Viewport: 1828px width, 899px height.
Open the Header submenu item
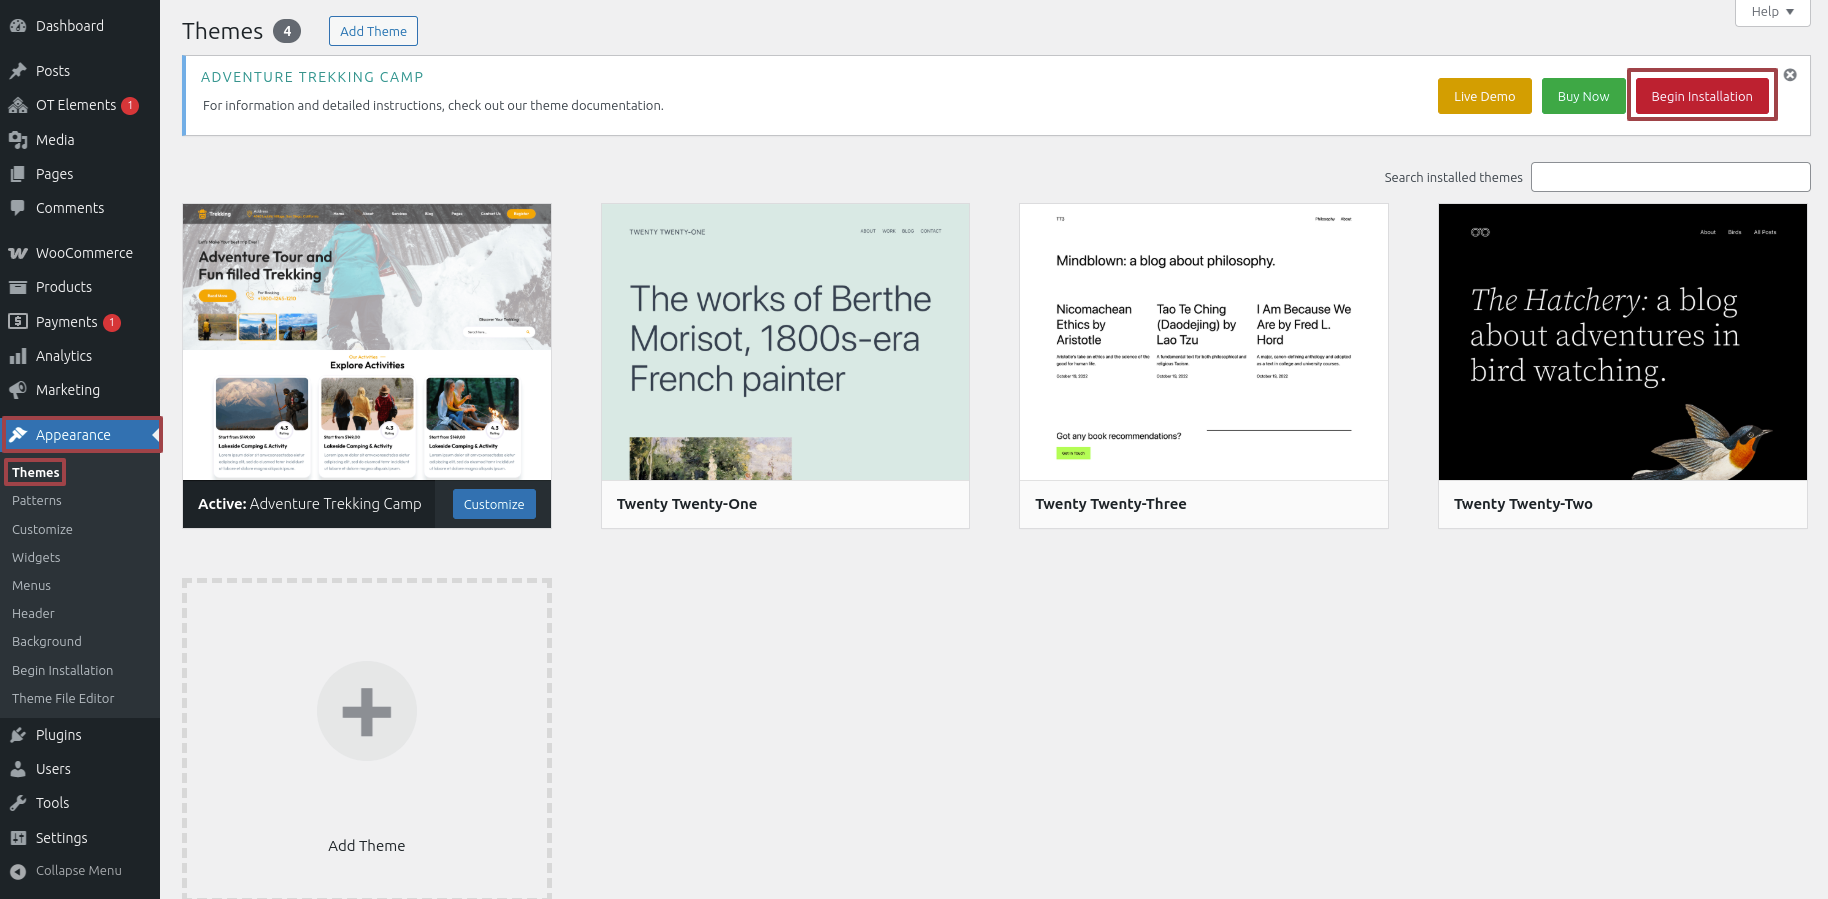tap(33, 613)
